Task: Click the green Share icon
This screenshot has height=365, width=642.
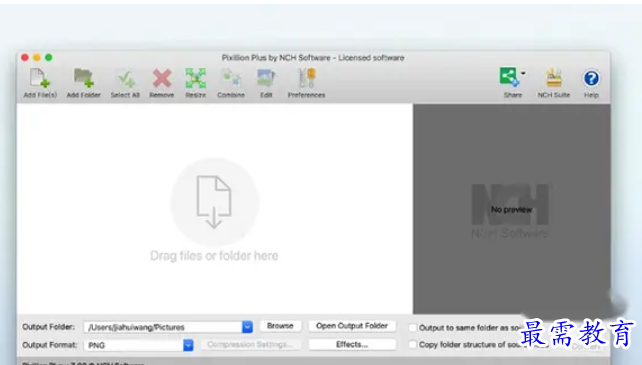Action: click(x=509, y=77)
